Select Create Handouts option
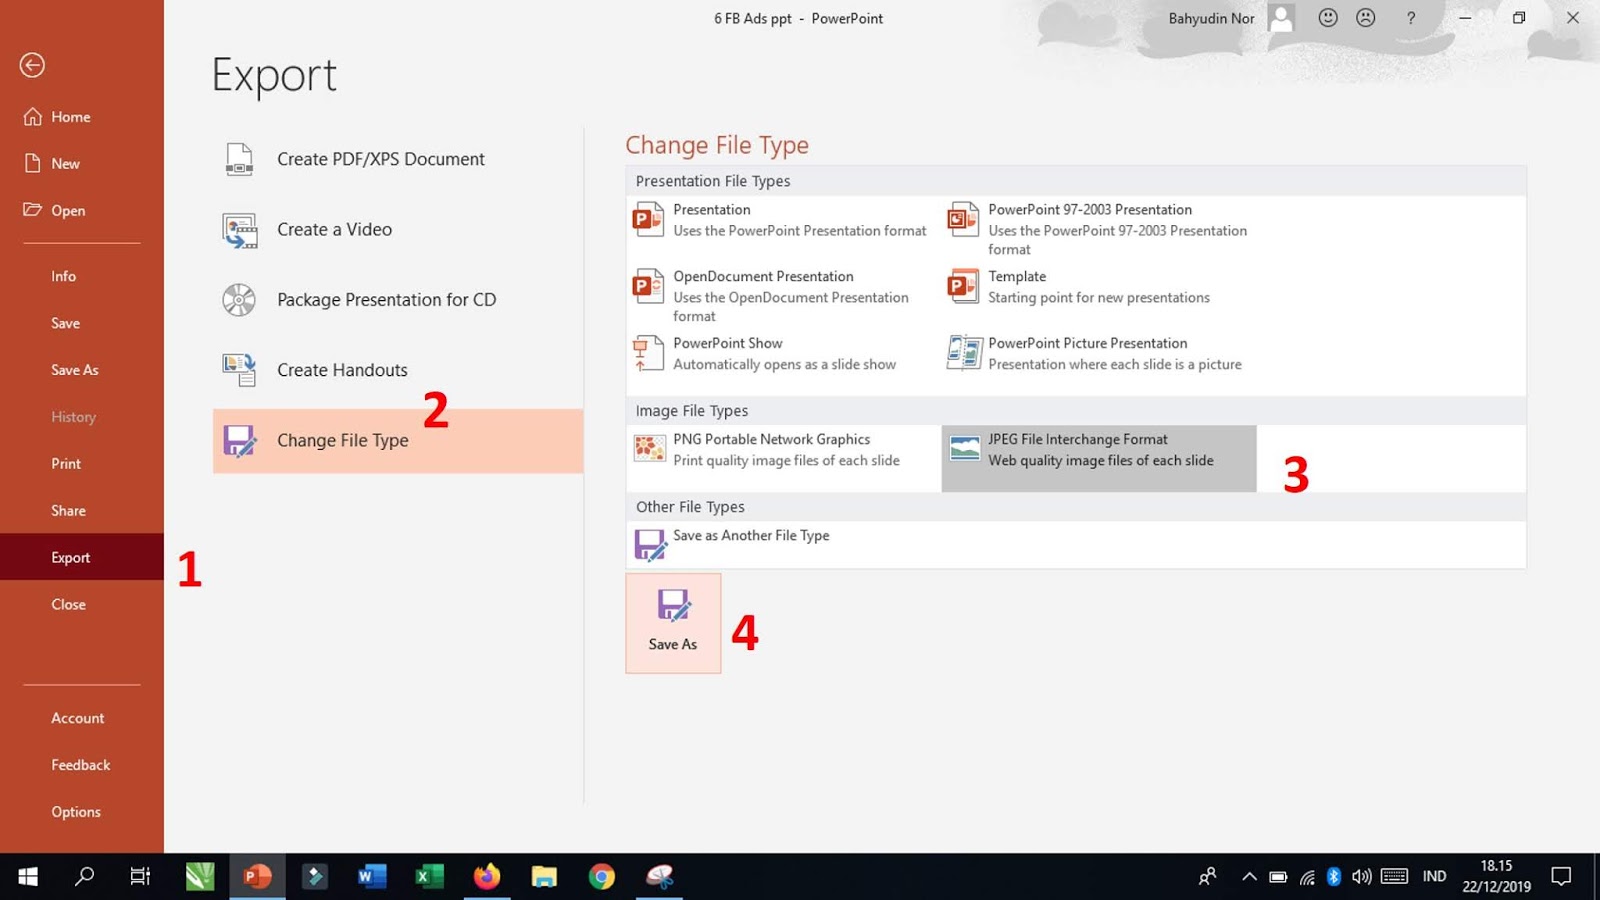 coord(398,370)
